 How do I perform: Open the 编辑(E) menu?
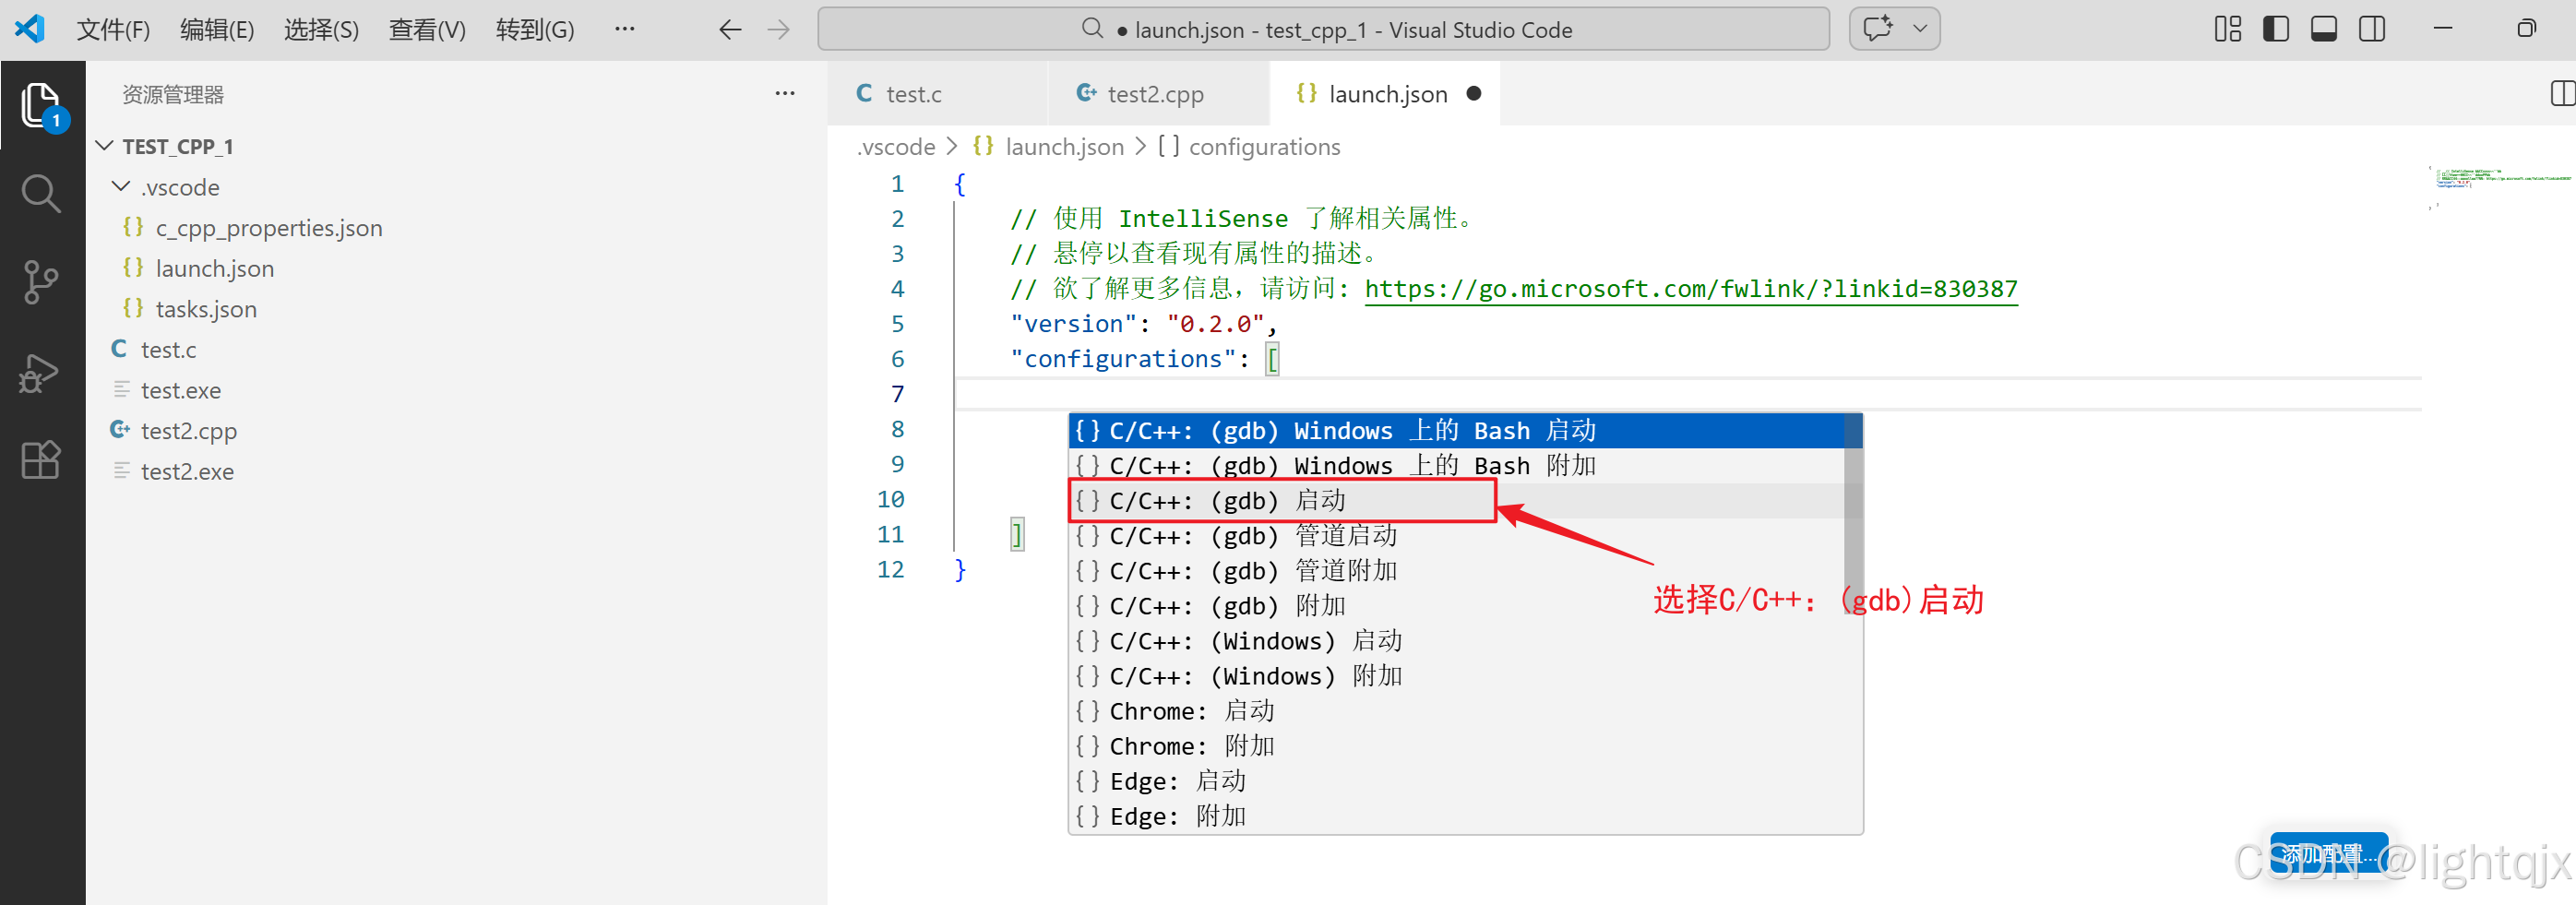[217, 30]
